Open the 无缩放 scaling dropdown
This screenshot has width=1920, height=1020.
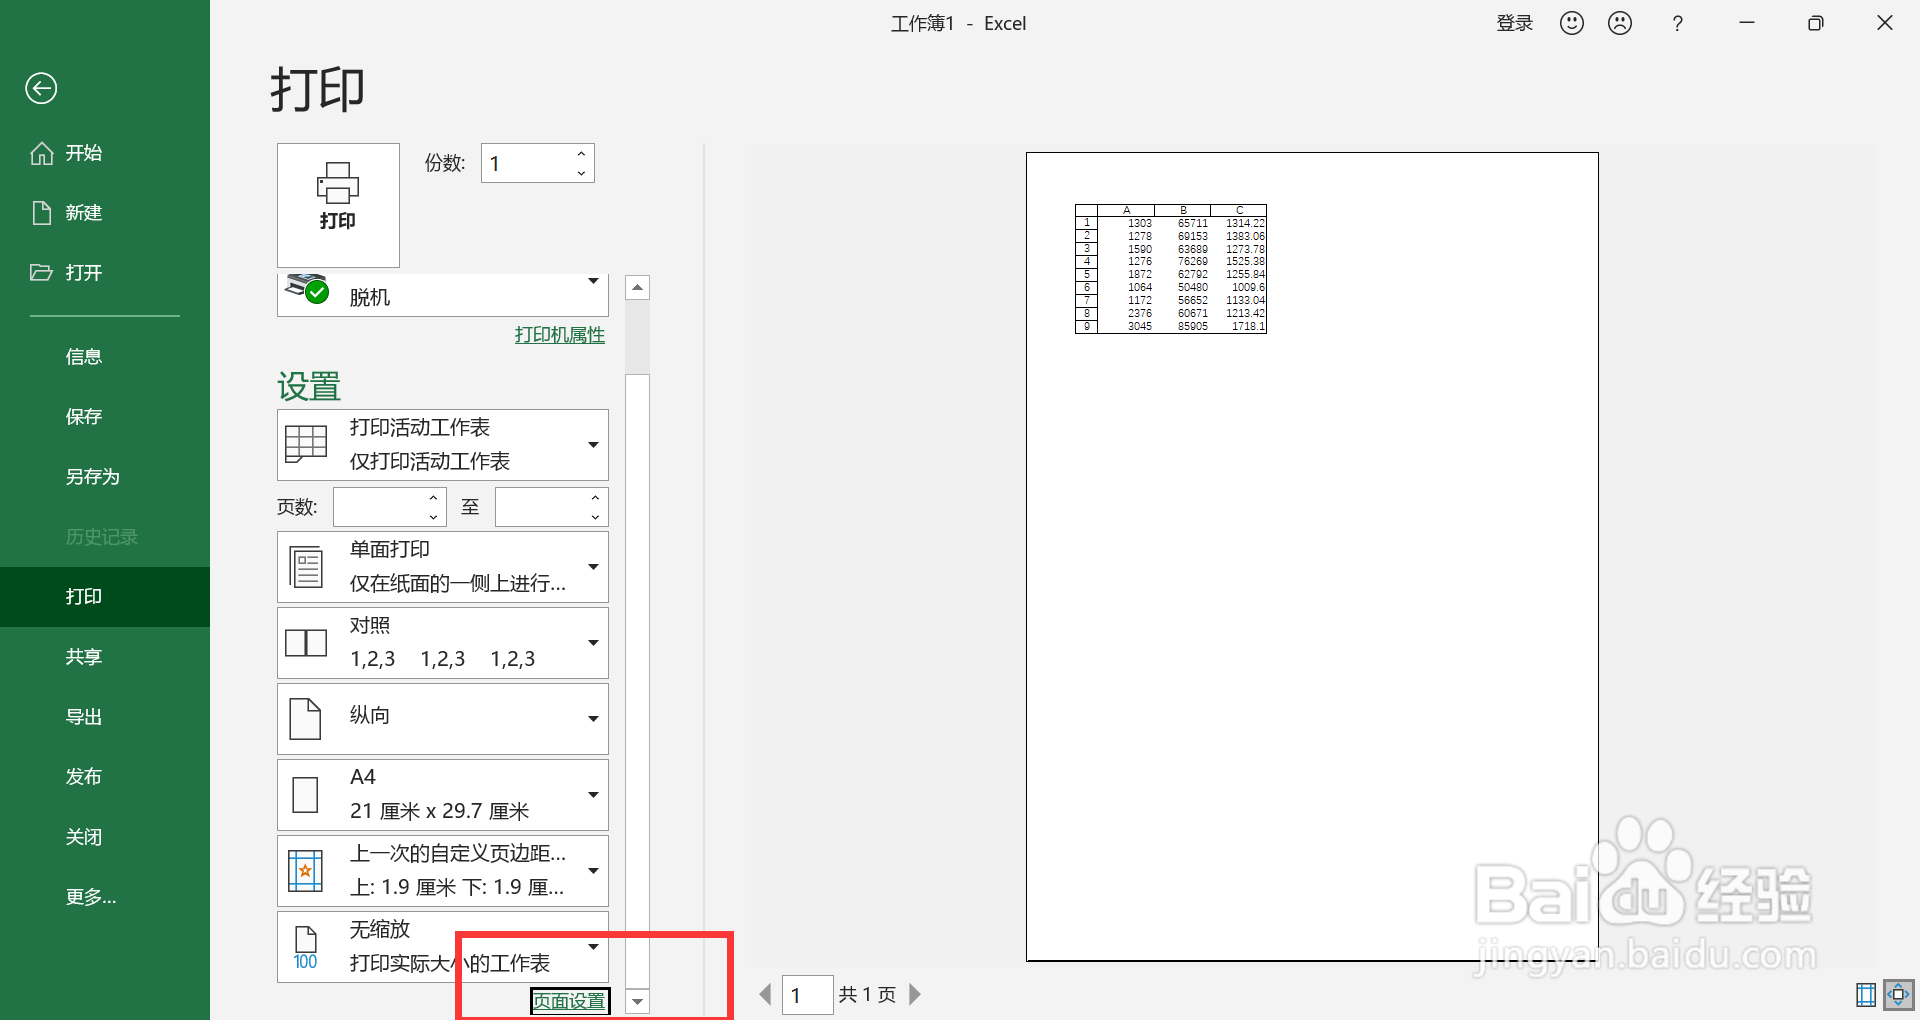coord(443,947)
